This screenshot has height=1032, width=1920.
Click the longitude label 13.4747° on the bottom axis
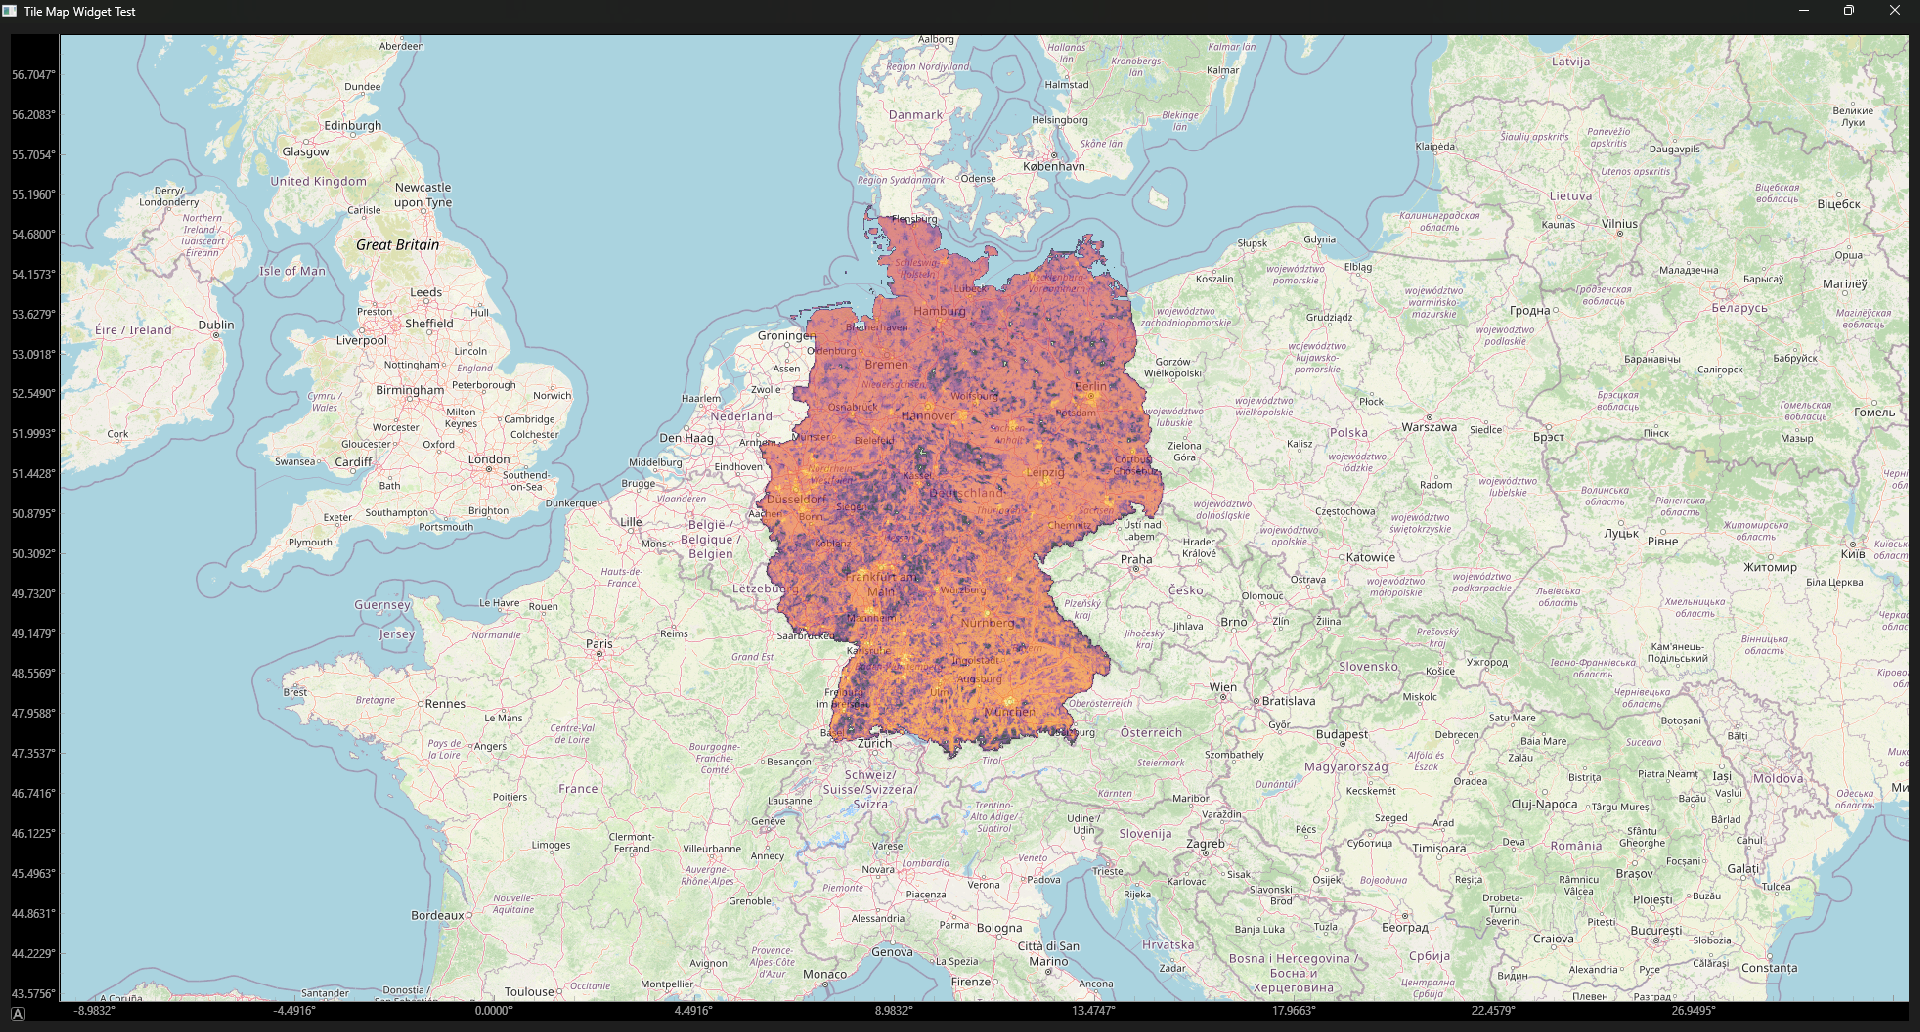(x=1096, y=1011)
